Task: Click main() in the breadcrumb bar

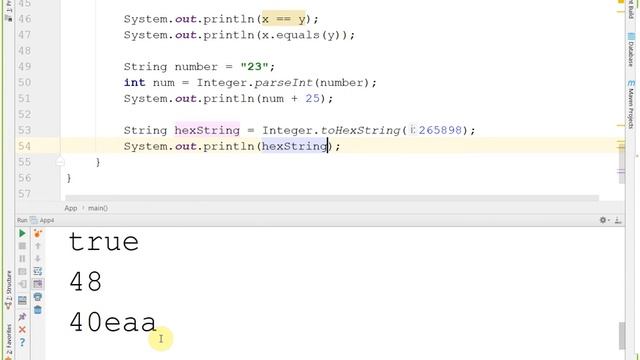Action: point(98,208)
